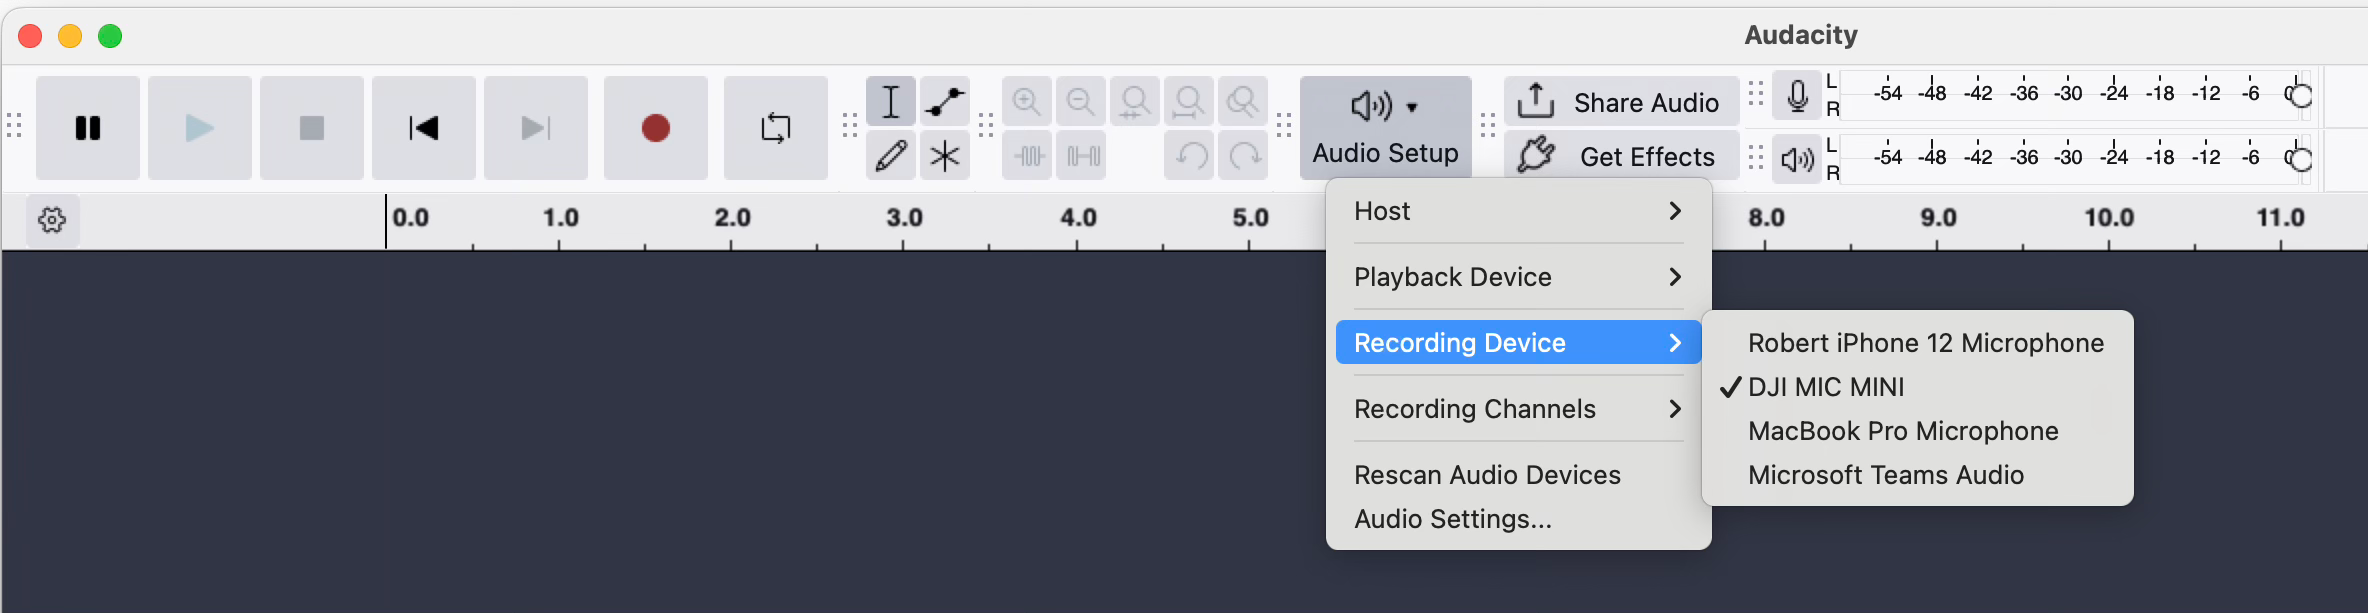Select the Multi-tool asterisk icon
2368x613 pixels.
pos(945,155)
